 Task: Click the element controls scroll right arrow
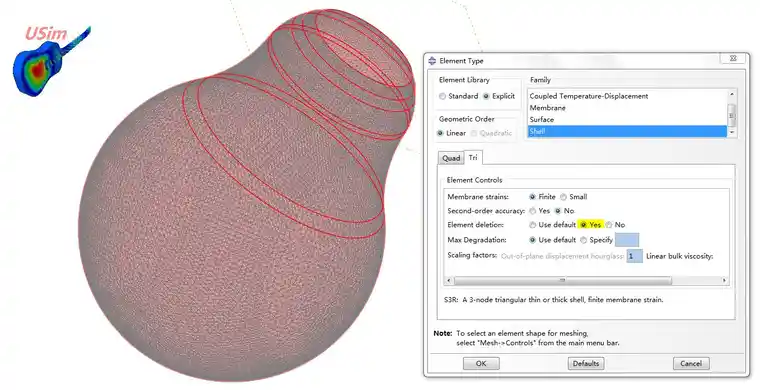(x=724, y=280)
